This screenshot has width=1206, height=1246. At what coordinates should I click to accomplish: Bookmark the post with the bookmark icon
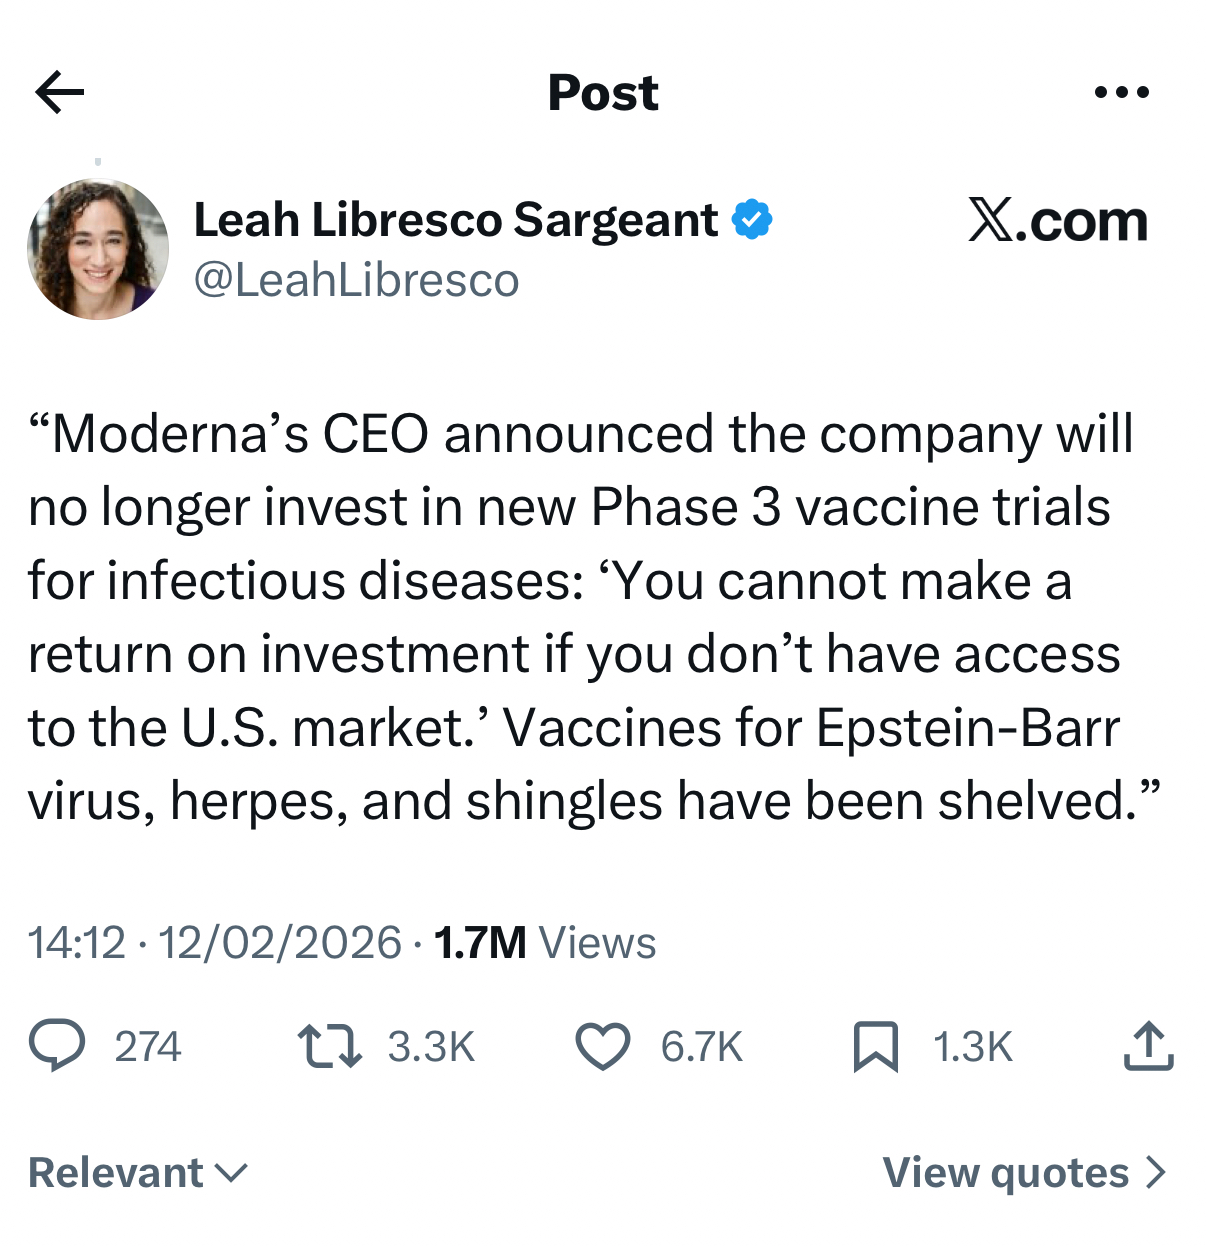(876, 1046)
